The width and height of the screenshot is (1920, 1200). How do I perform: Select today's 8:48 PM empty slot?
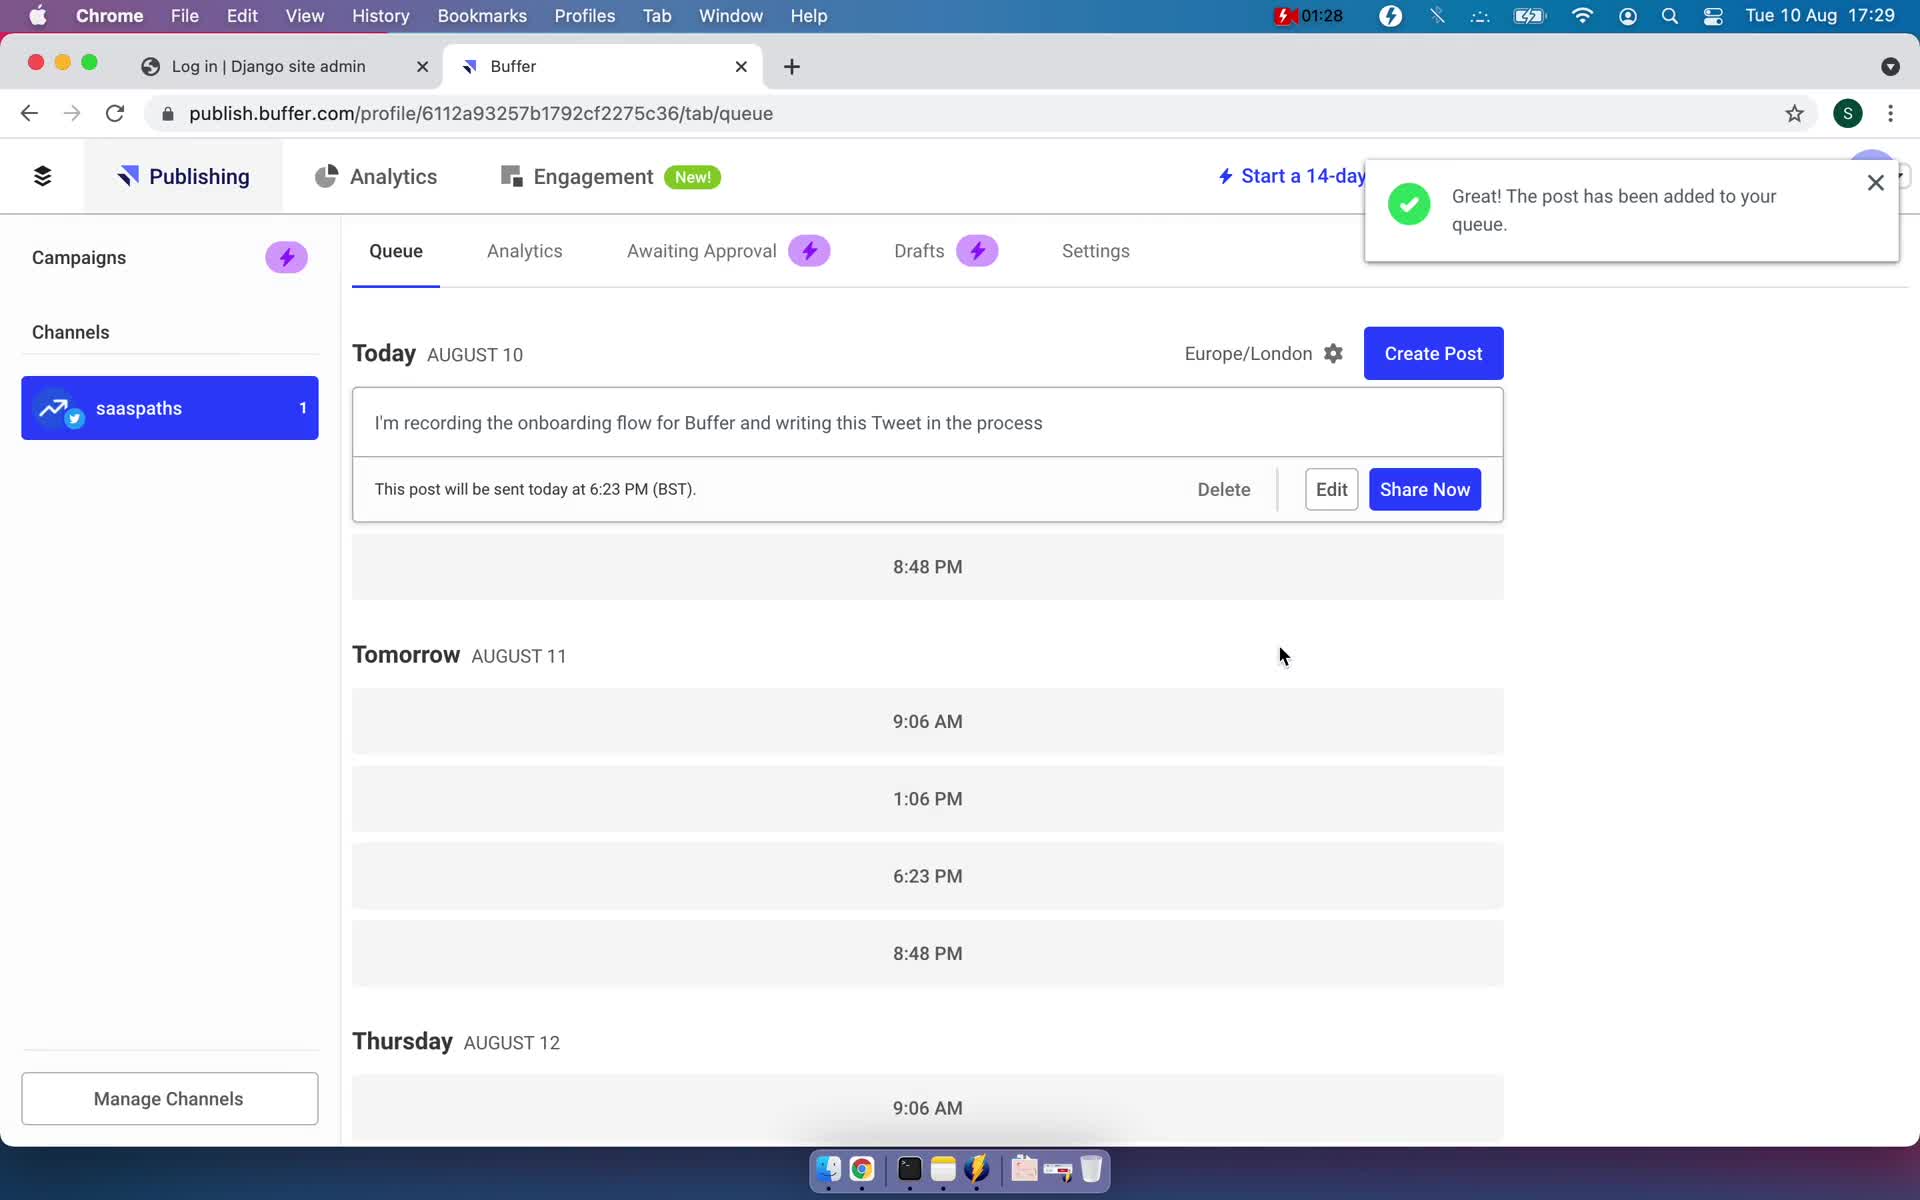click(x=927, y=567)
